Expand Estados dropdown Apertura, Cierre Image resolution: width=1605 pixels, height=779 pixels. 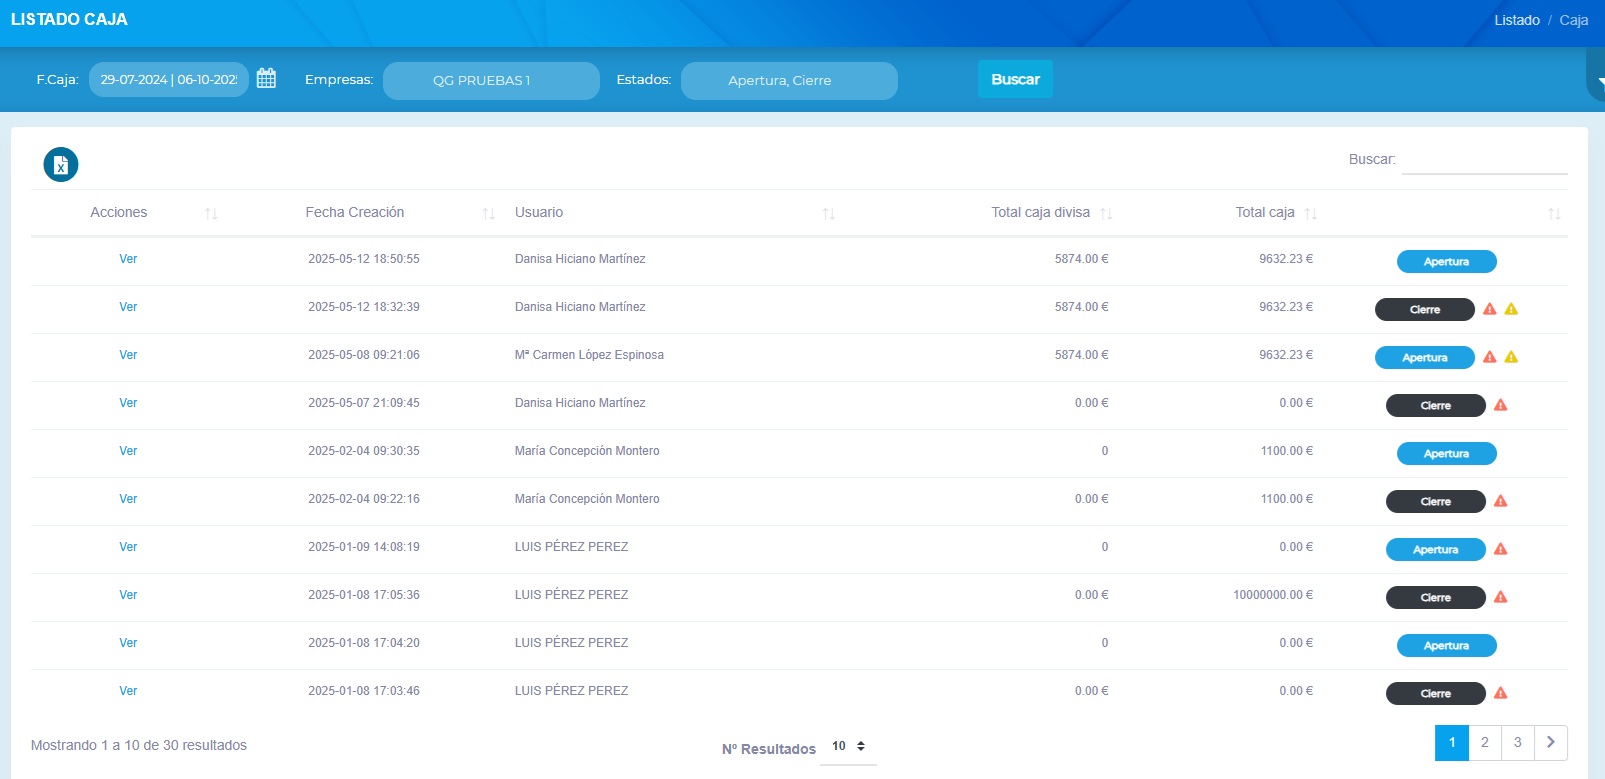(789, 80)
